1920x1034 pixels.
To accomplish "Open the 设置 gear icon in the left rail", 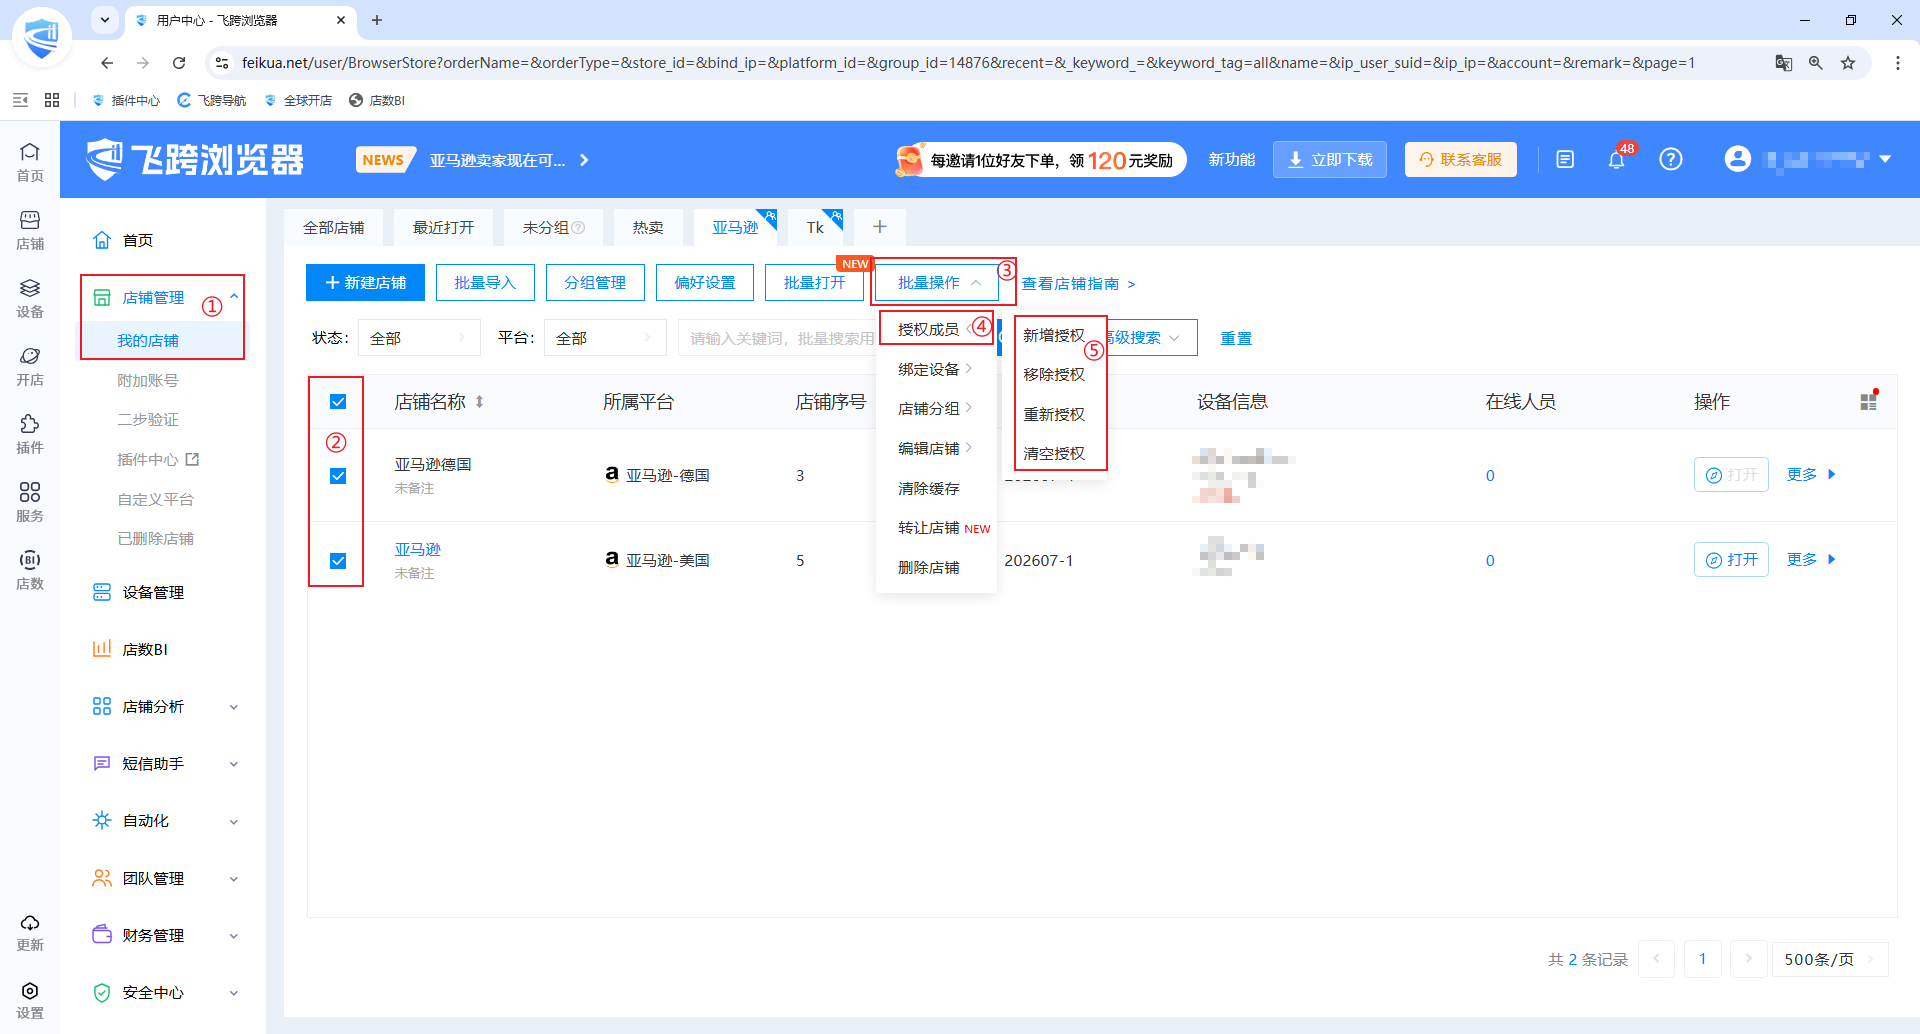I will point(30,1000).
